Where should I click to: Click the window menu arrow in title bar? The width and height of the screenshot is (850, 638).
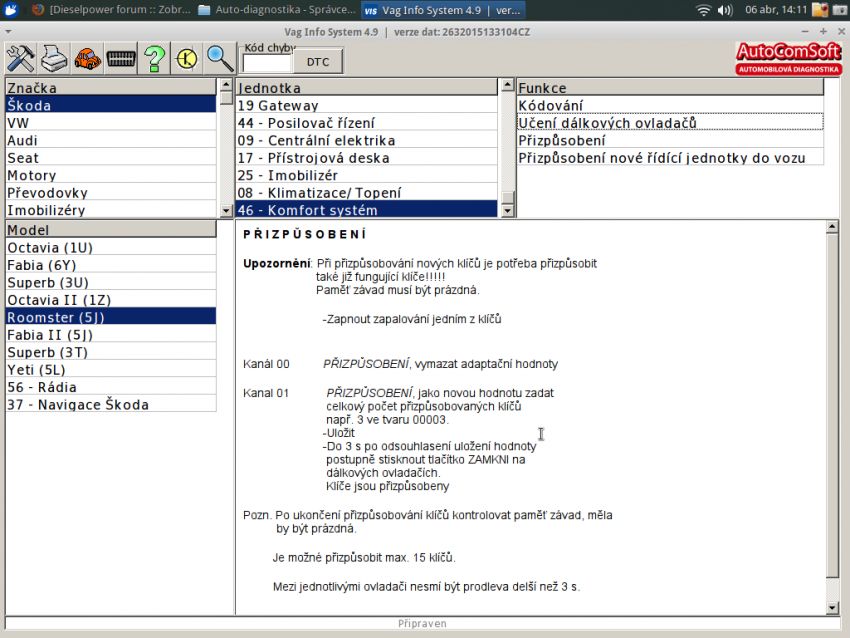(8, 32)
